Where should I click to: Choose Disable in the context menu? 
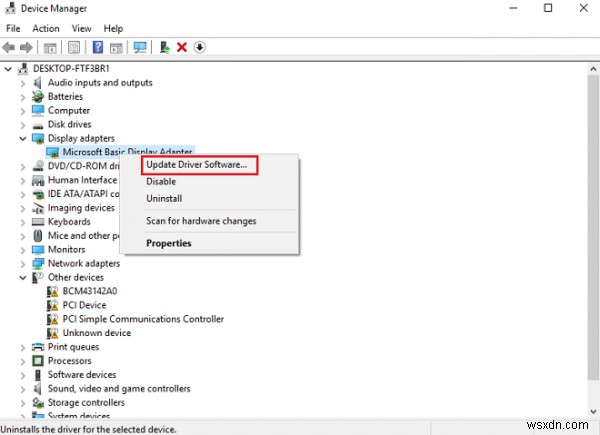[161, 182]
